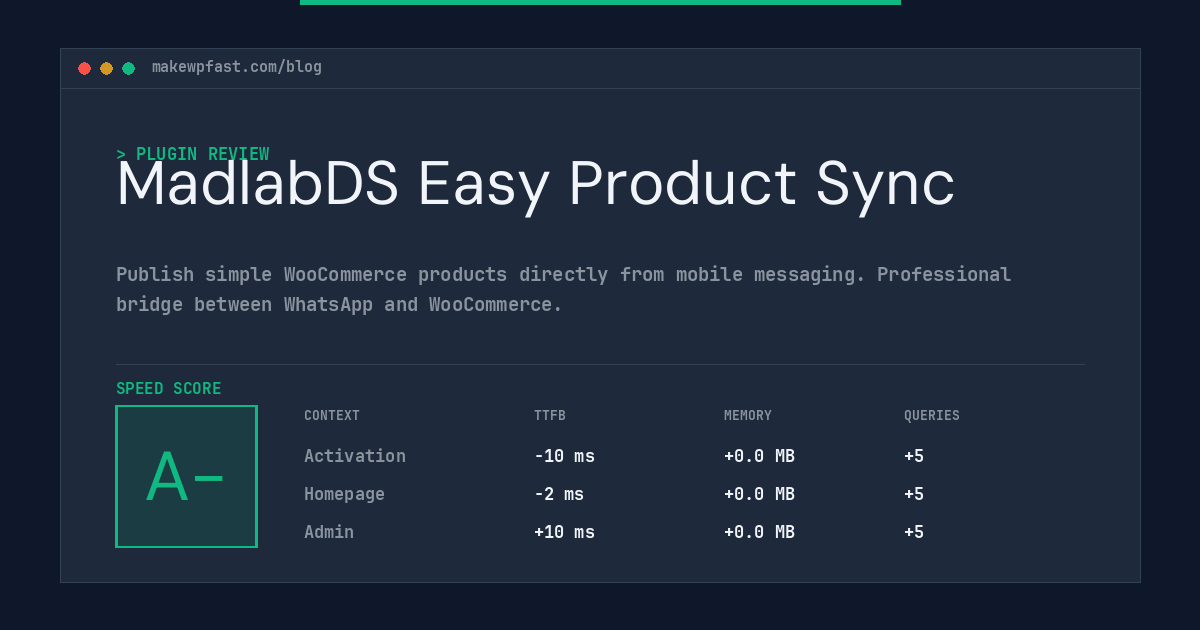Click the SPEED SCORE label

click(169, 389)
